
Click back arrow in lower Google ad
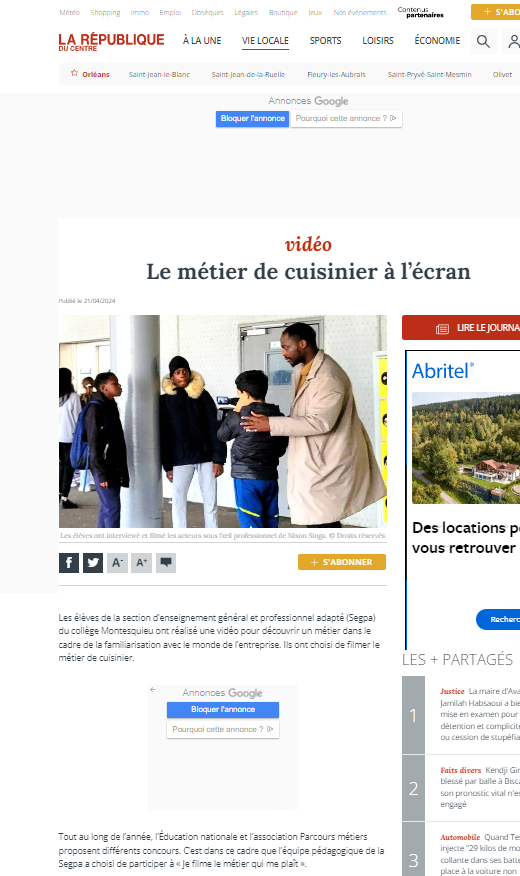click(x=152, y=689)
